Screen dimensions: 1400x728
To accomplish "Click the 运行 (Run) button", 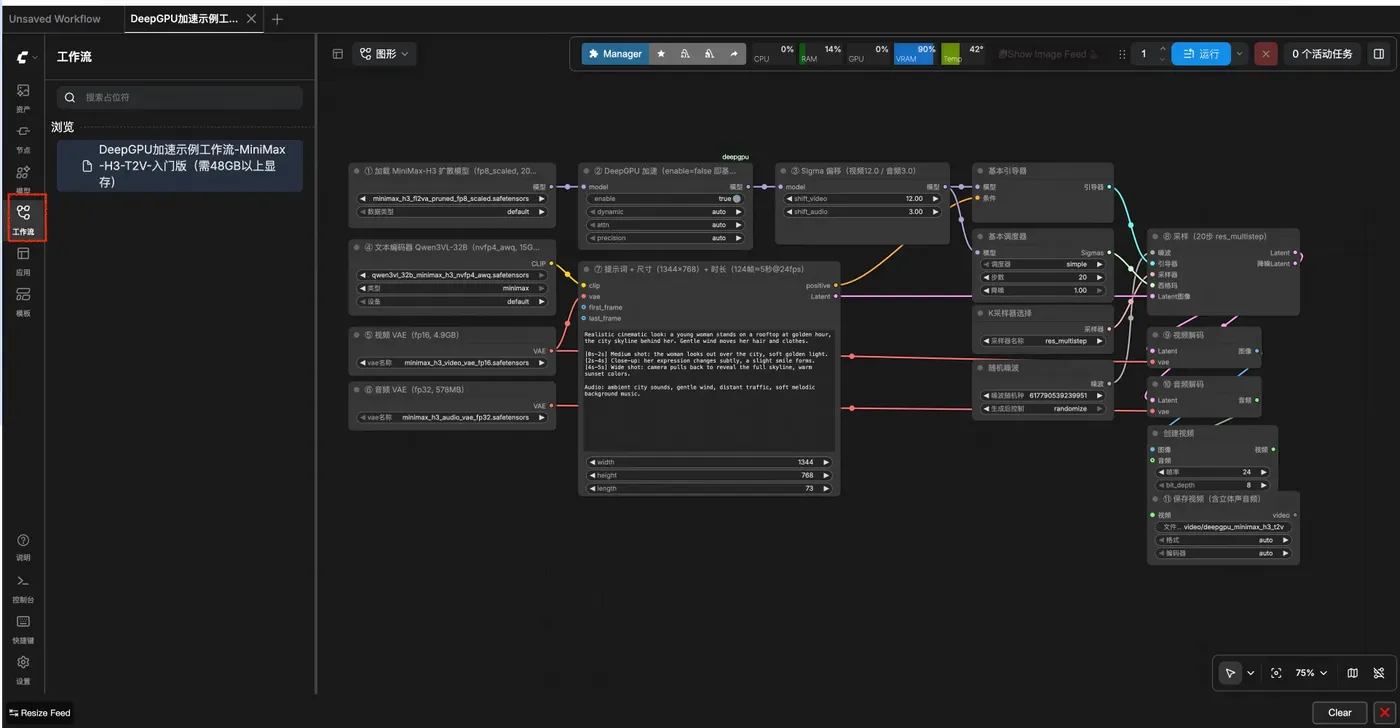I will coord(1201,54).
